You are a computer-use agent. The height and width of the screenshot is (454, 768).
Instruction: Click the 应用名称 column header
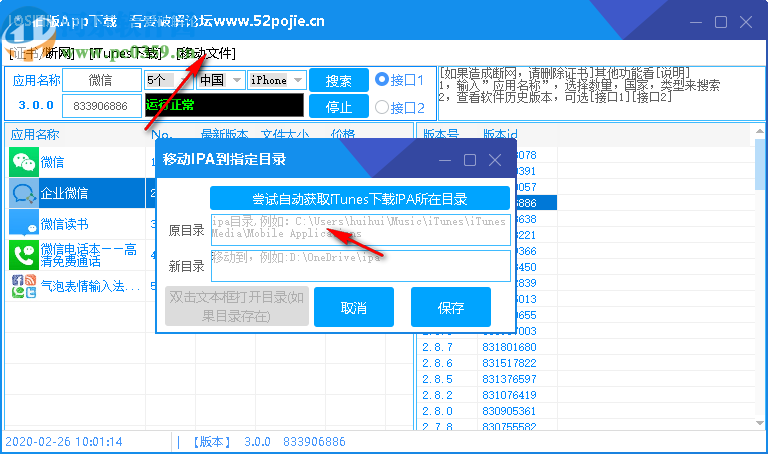(x=35, y=134)
